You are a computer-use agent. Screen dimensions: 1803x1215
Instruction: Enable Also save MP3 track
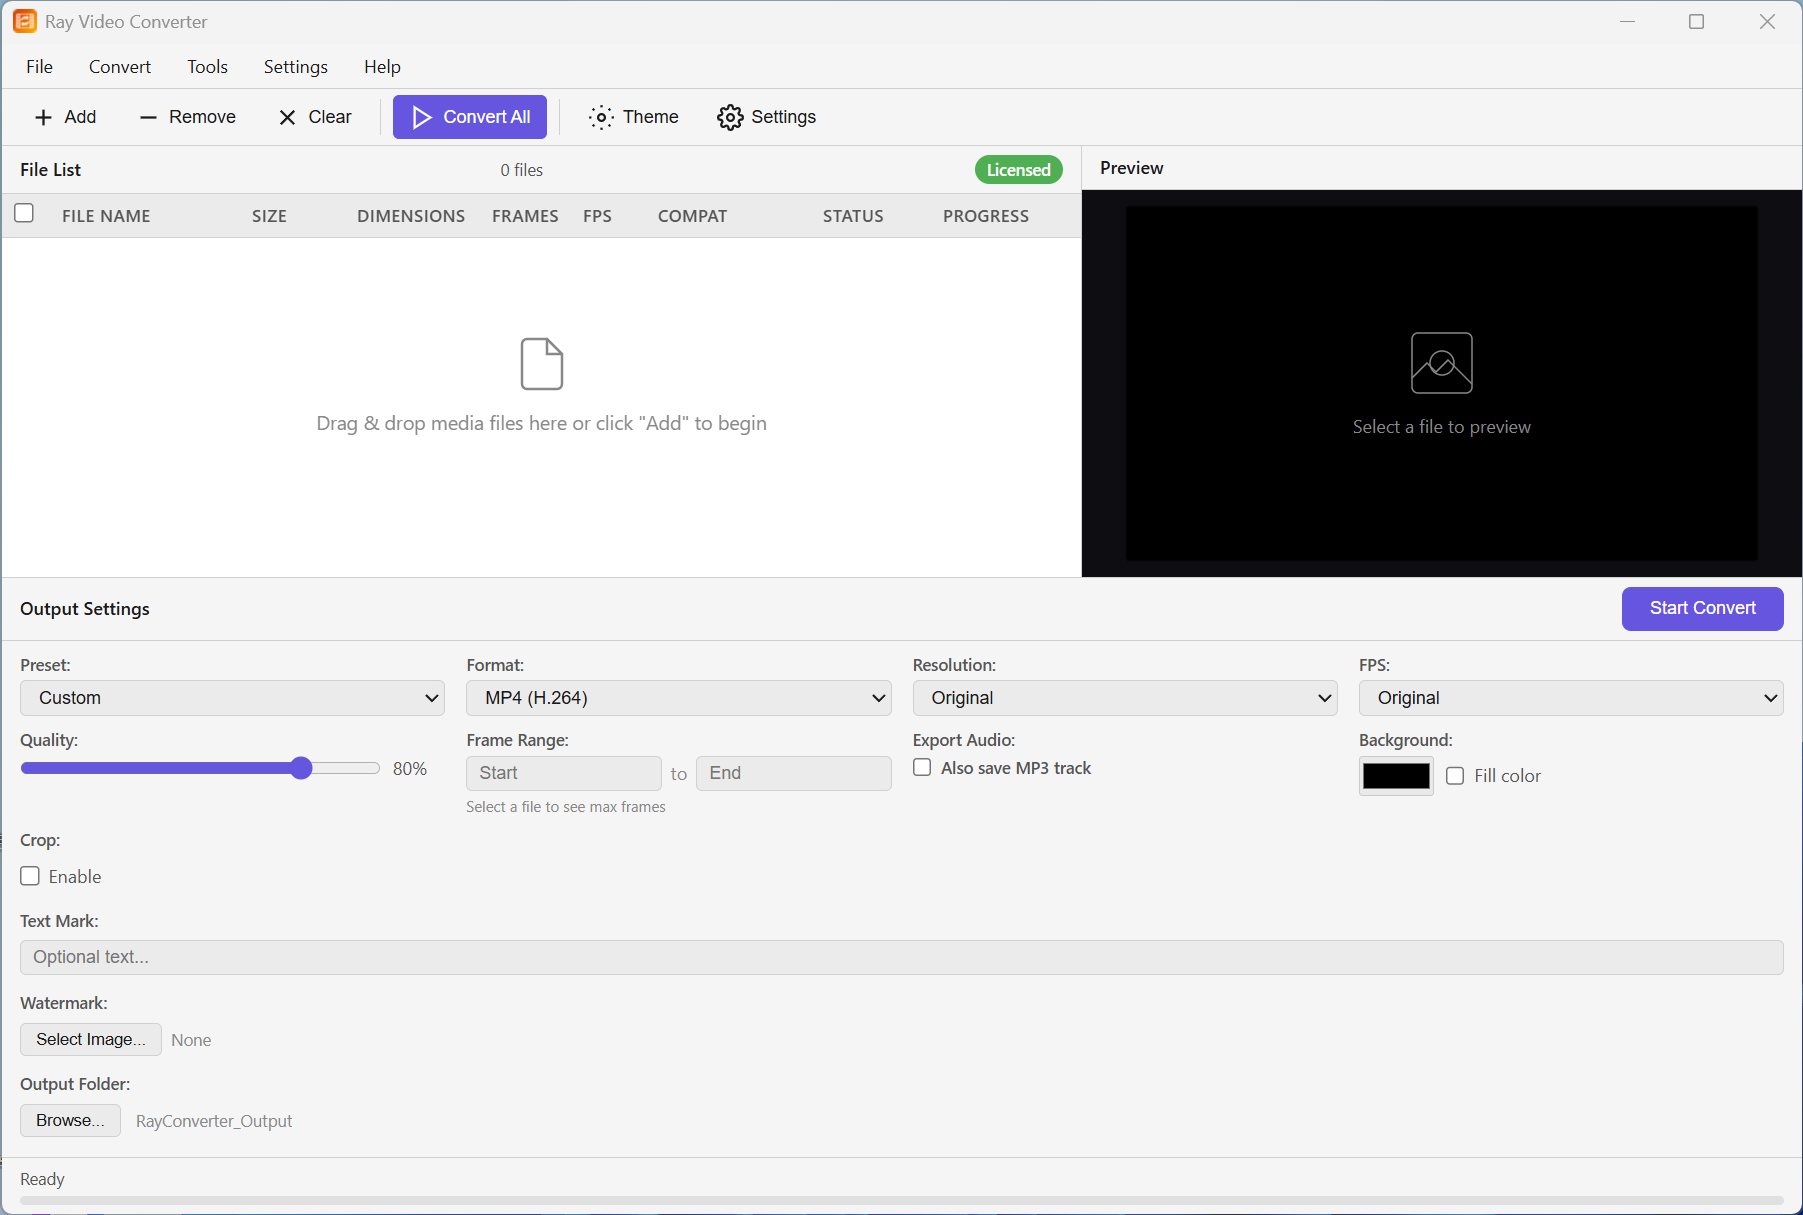[x=922, y=767]
